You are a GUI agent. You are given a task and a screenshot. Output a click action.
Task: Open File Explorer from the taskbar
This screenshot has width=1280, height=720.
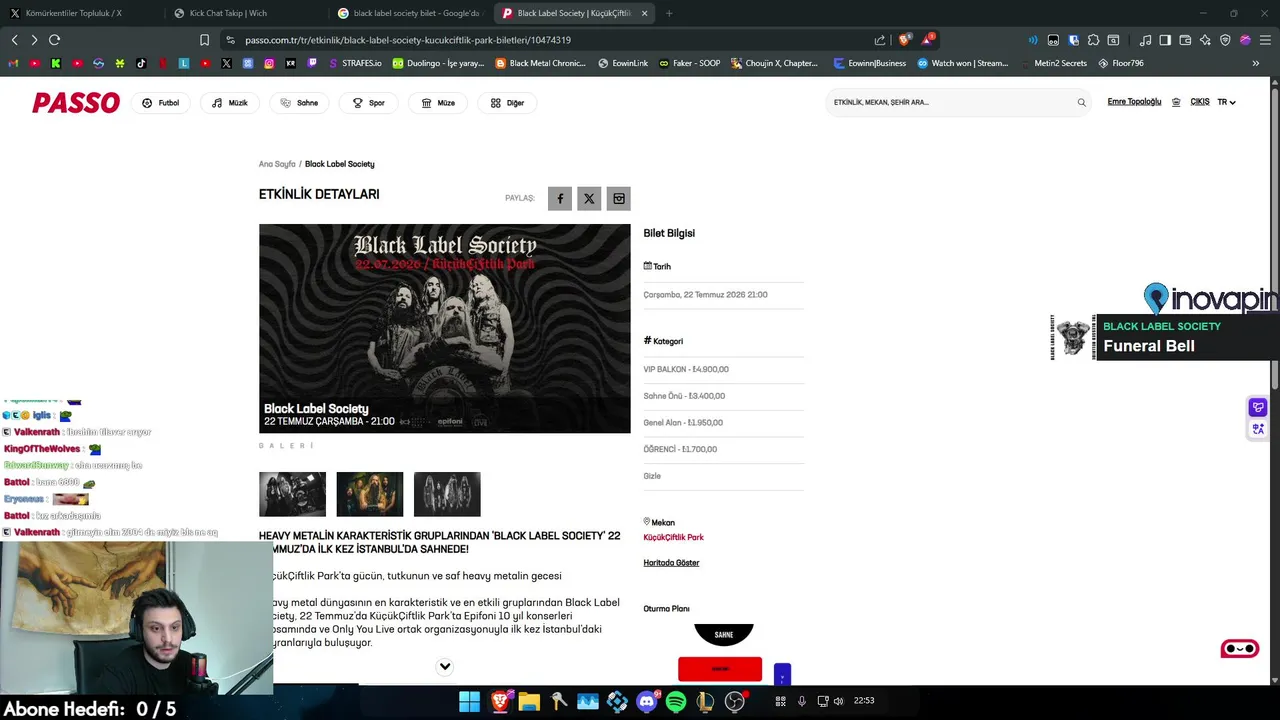click(x=529, y=701)
